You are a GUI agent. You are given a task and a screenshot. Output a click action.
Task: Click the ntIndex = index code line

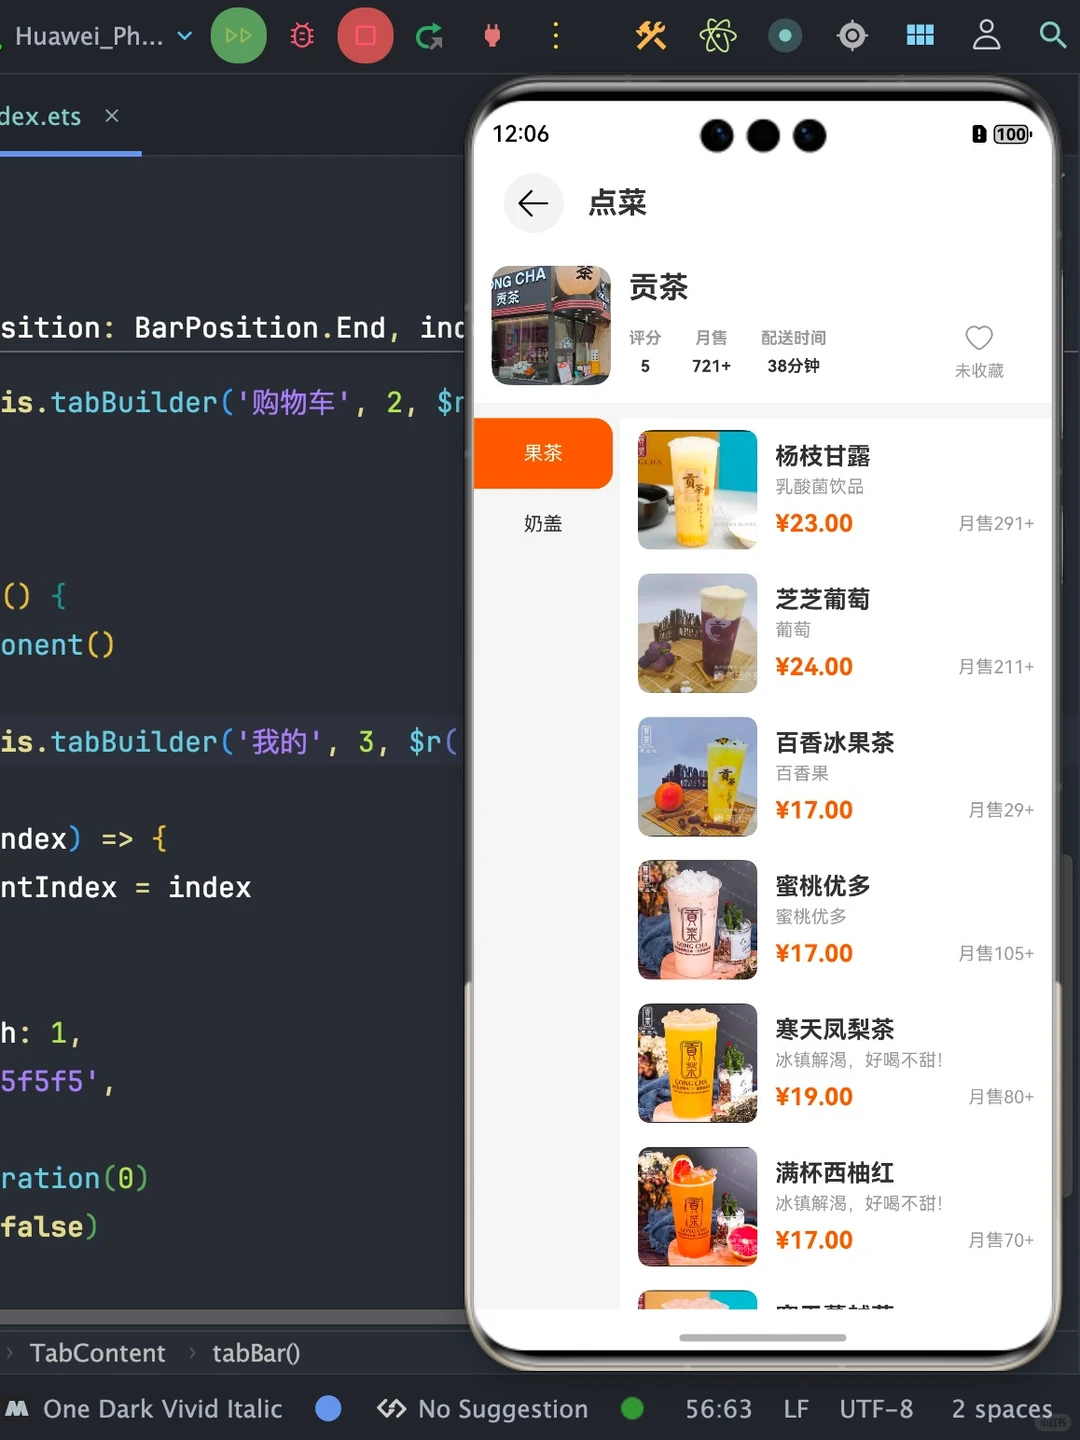click(126, 887)
